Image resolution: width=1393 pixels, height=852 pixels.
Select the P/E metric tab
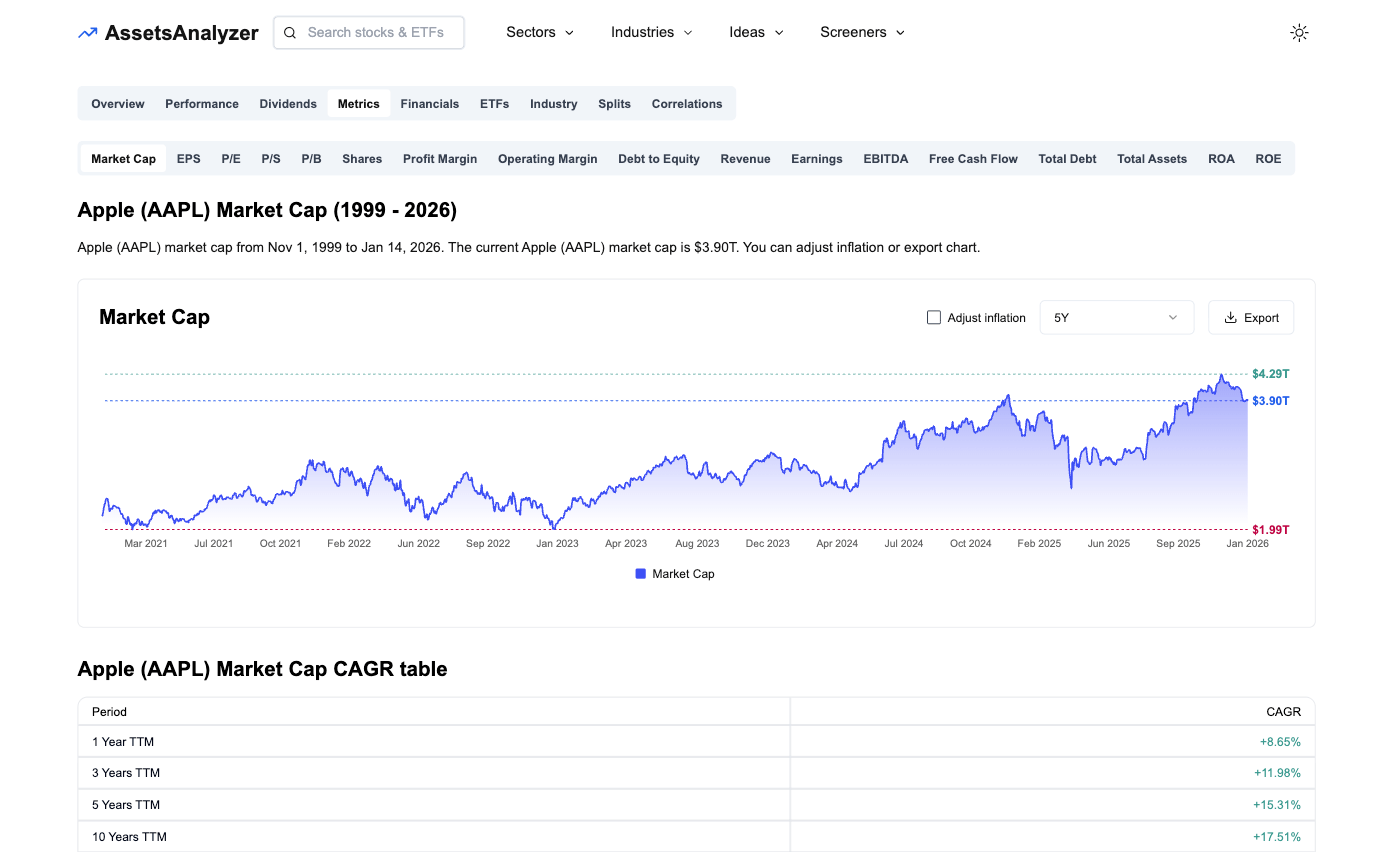point(231,159)
